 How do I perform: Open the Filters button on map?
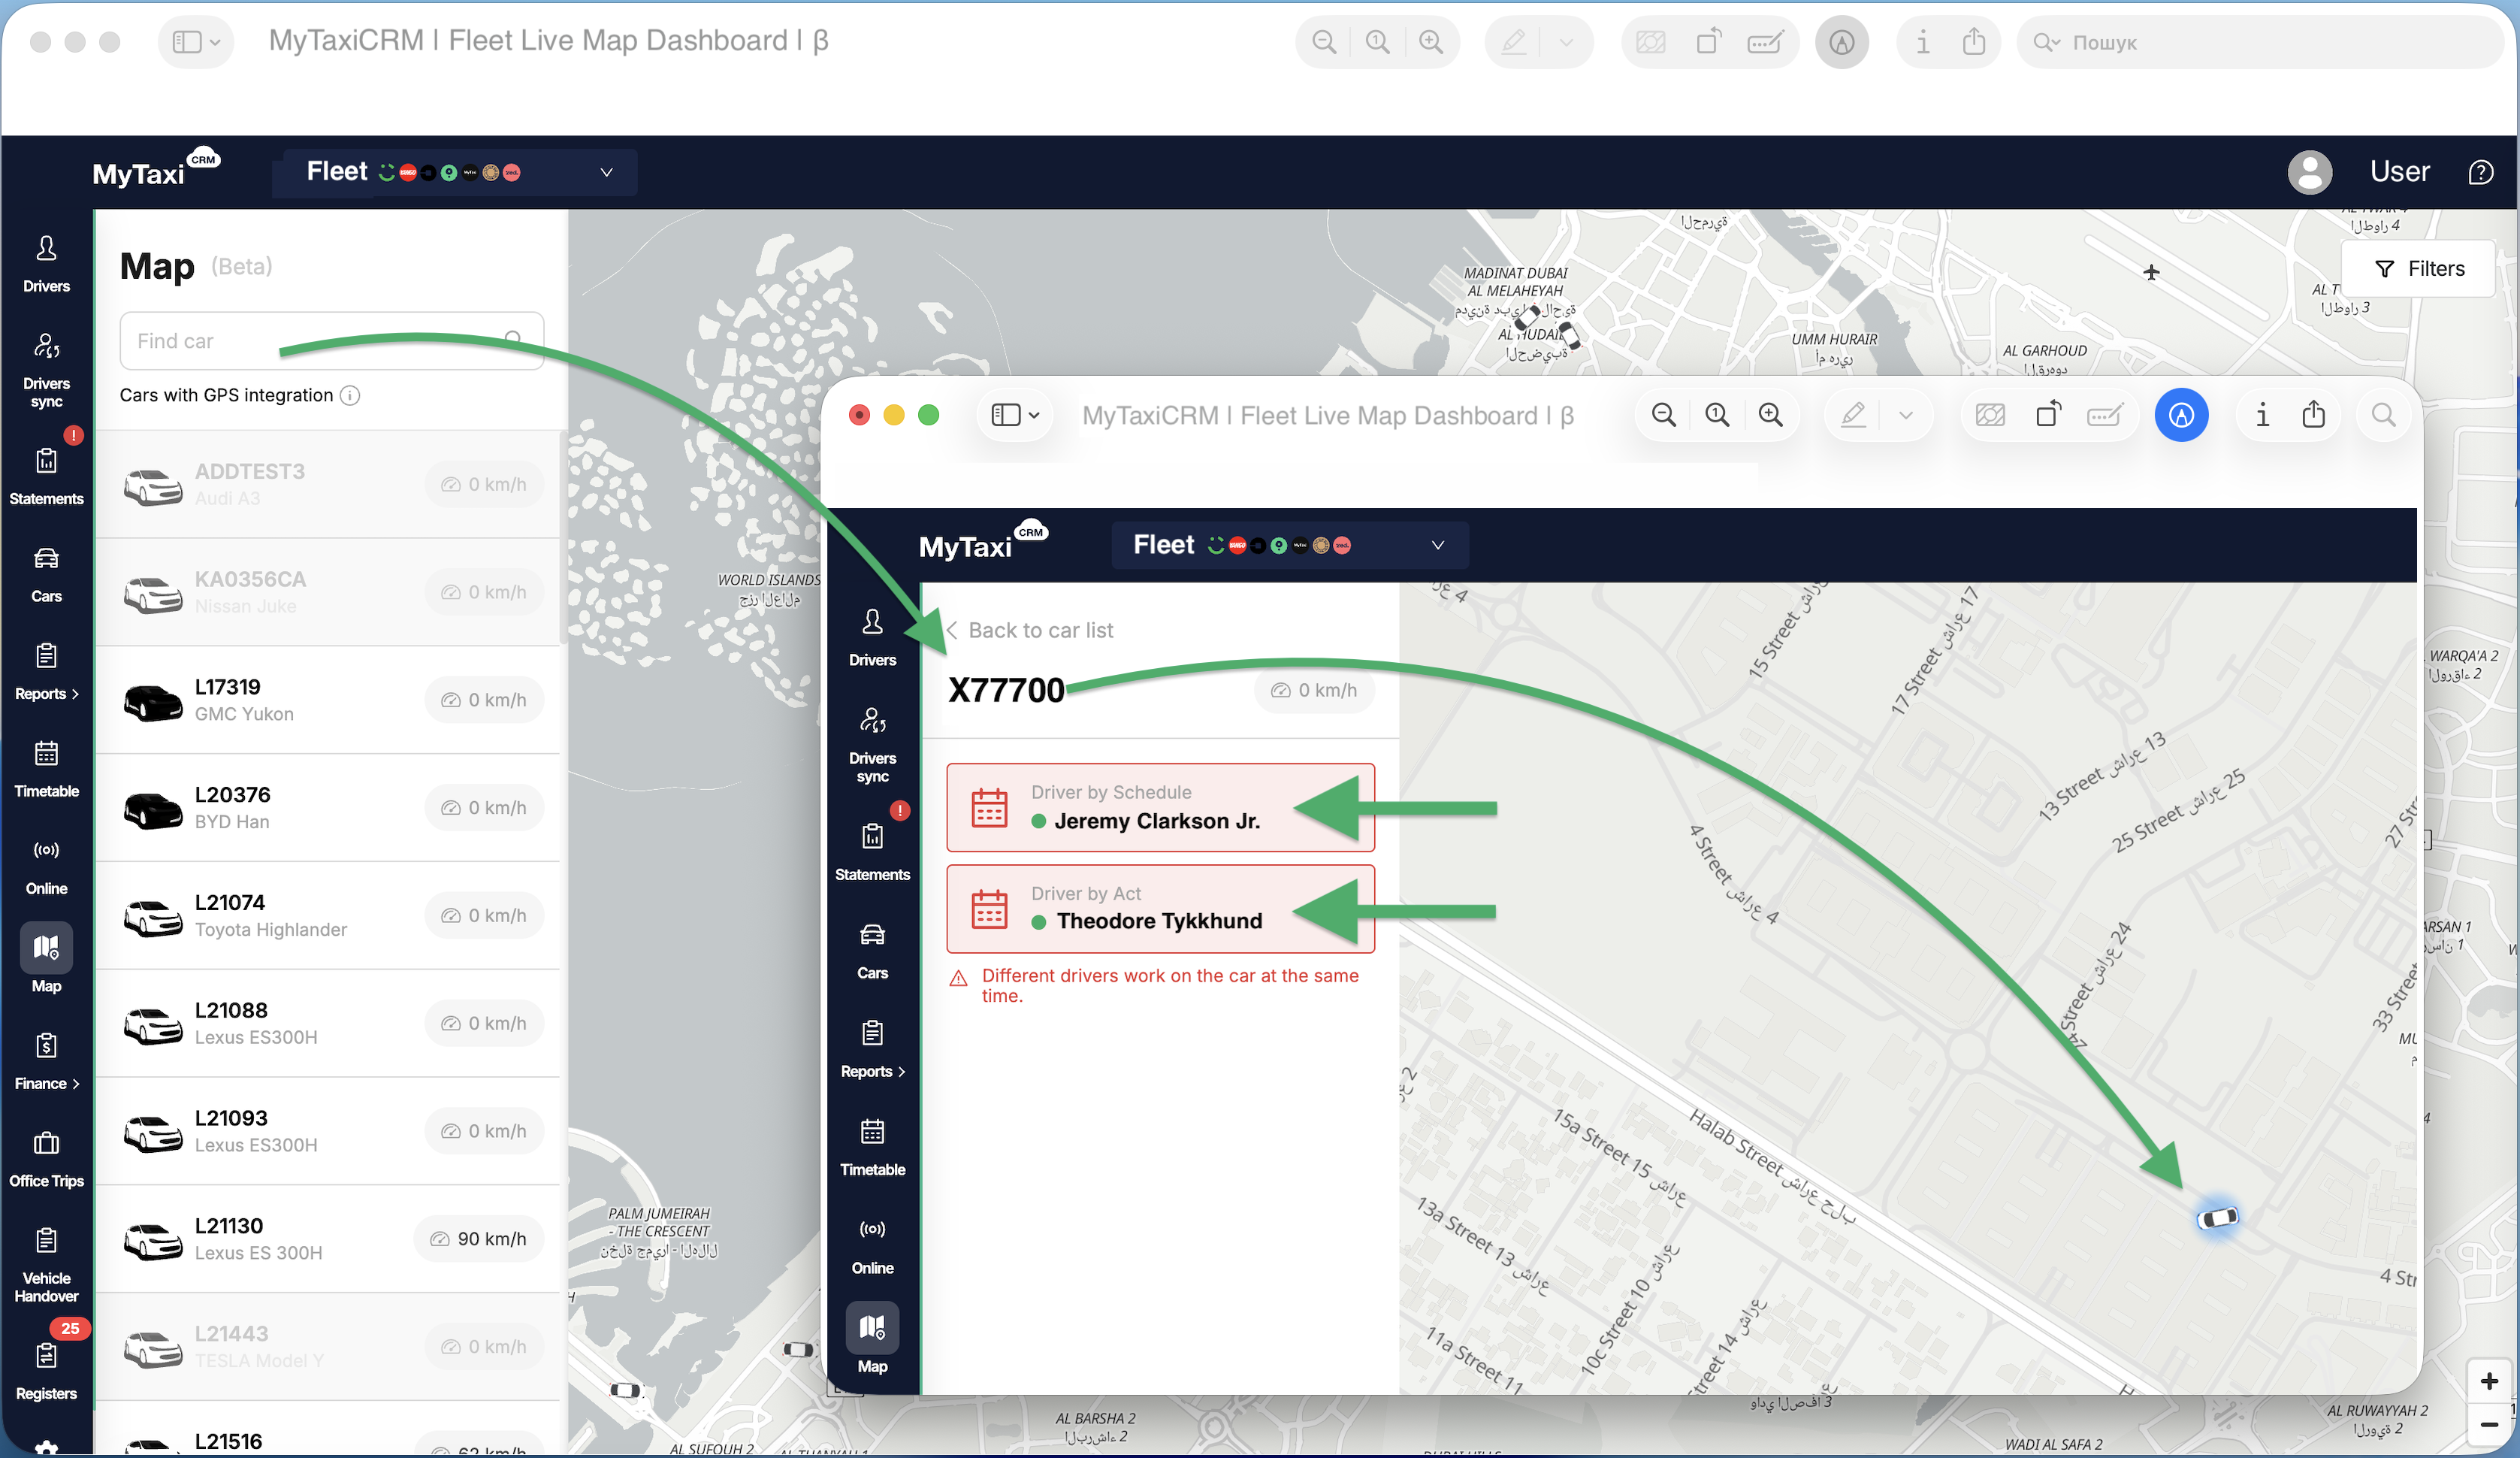2418,269
